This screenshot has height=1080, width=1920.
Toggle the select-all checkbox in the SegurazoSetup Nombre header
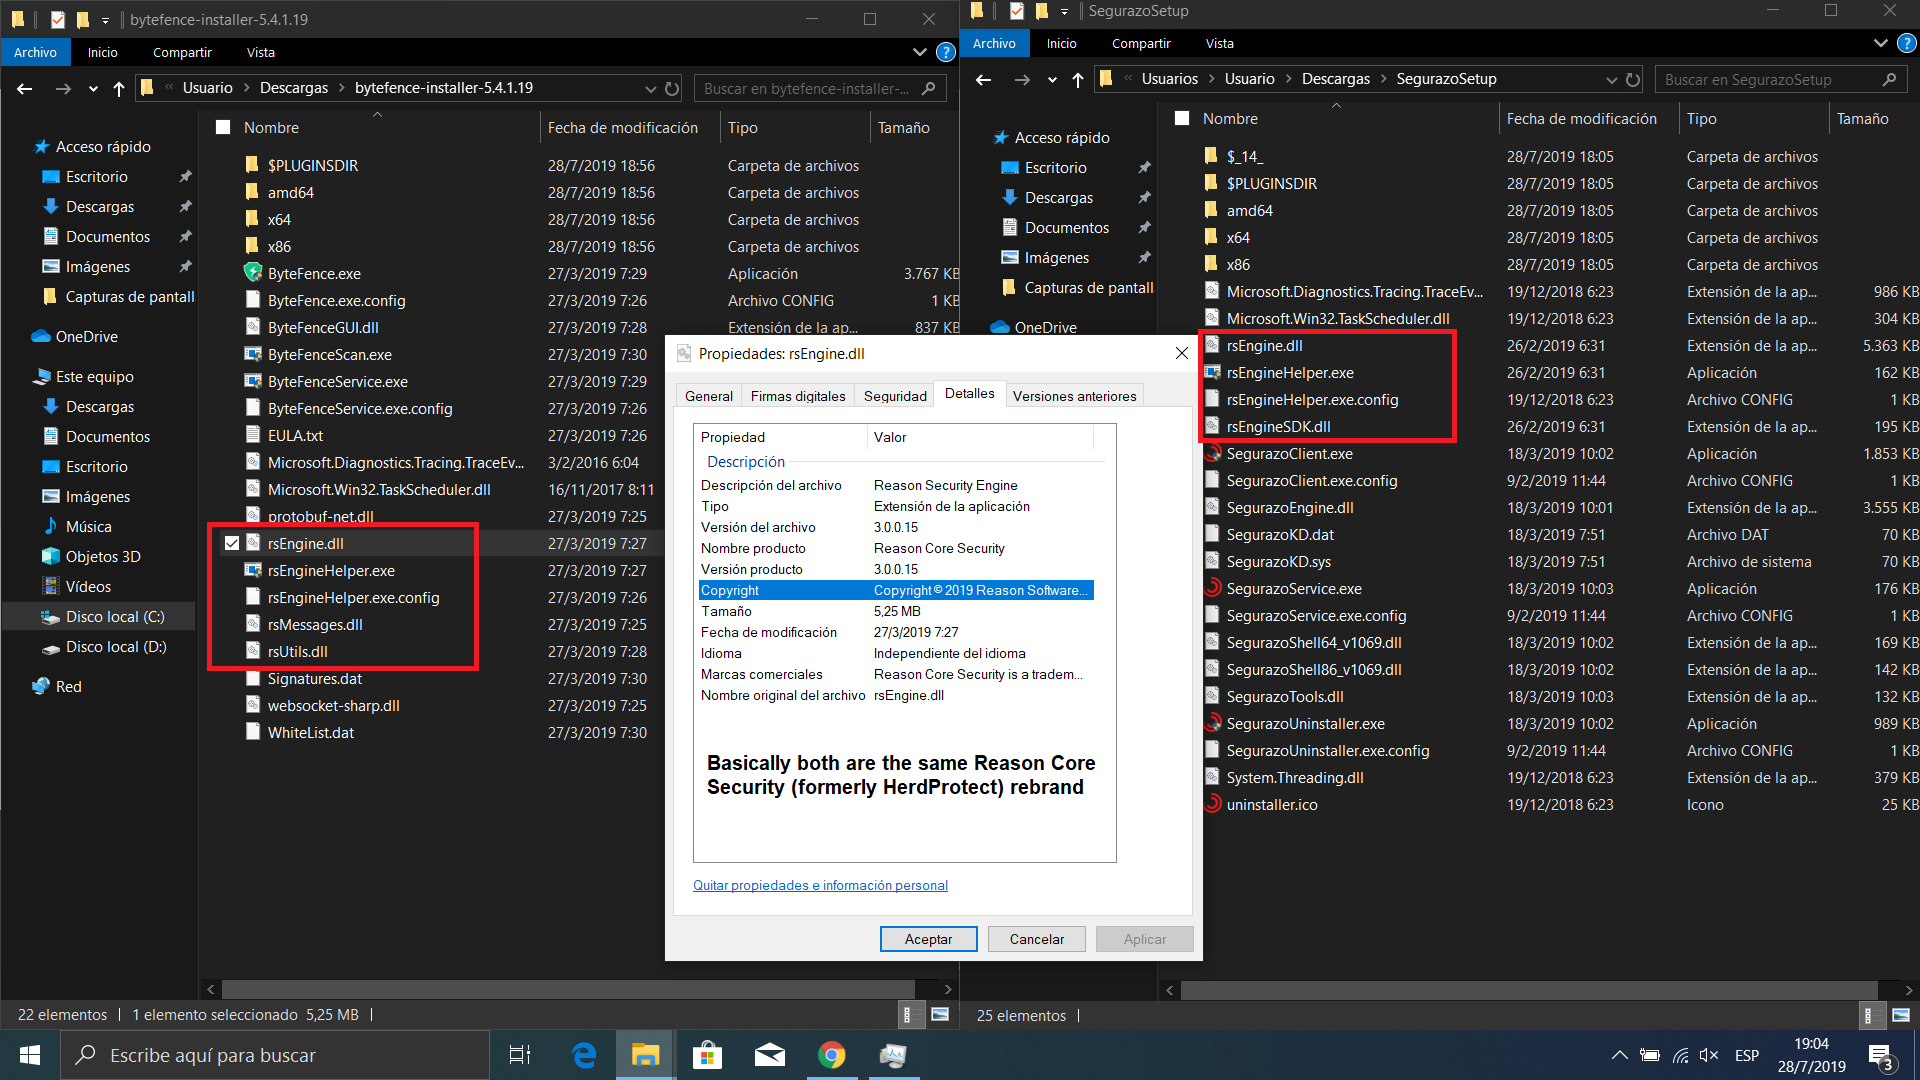(1182, 119)
